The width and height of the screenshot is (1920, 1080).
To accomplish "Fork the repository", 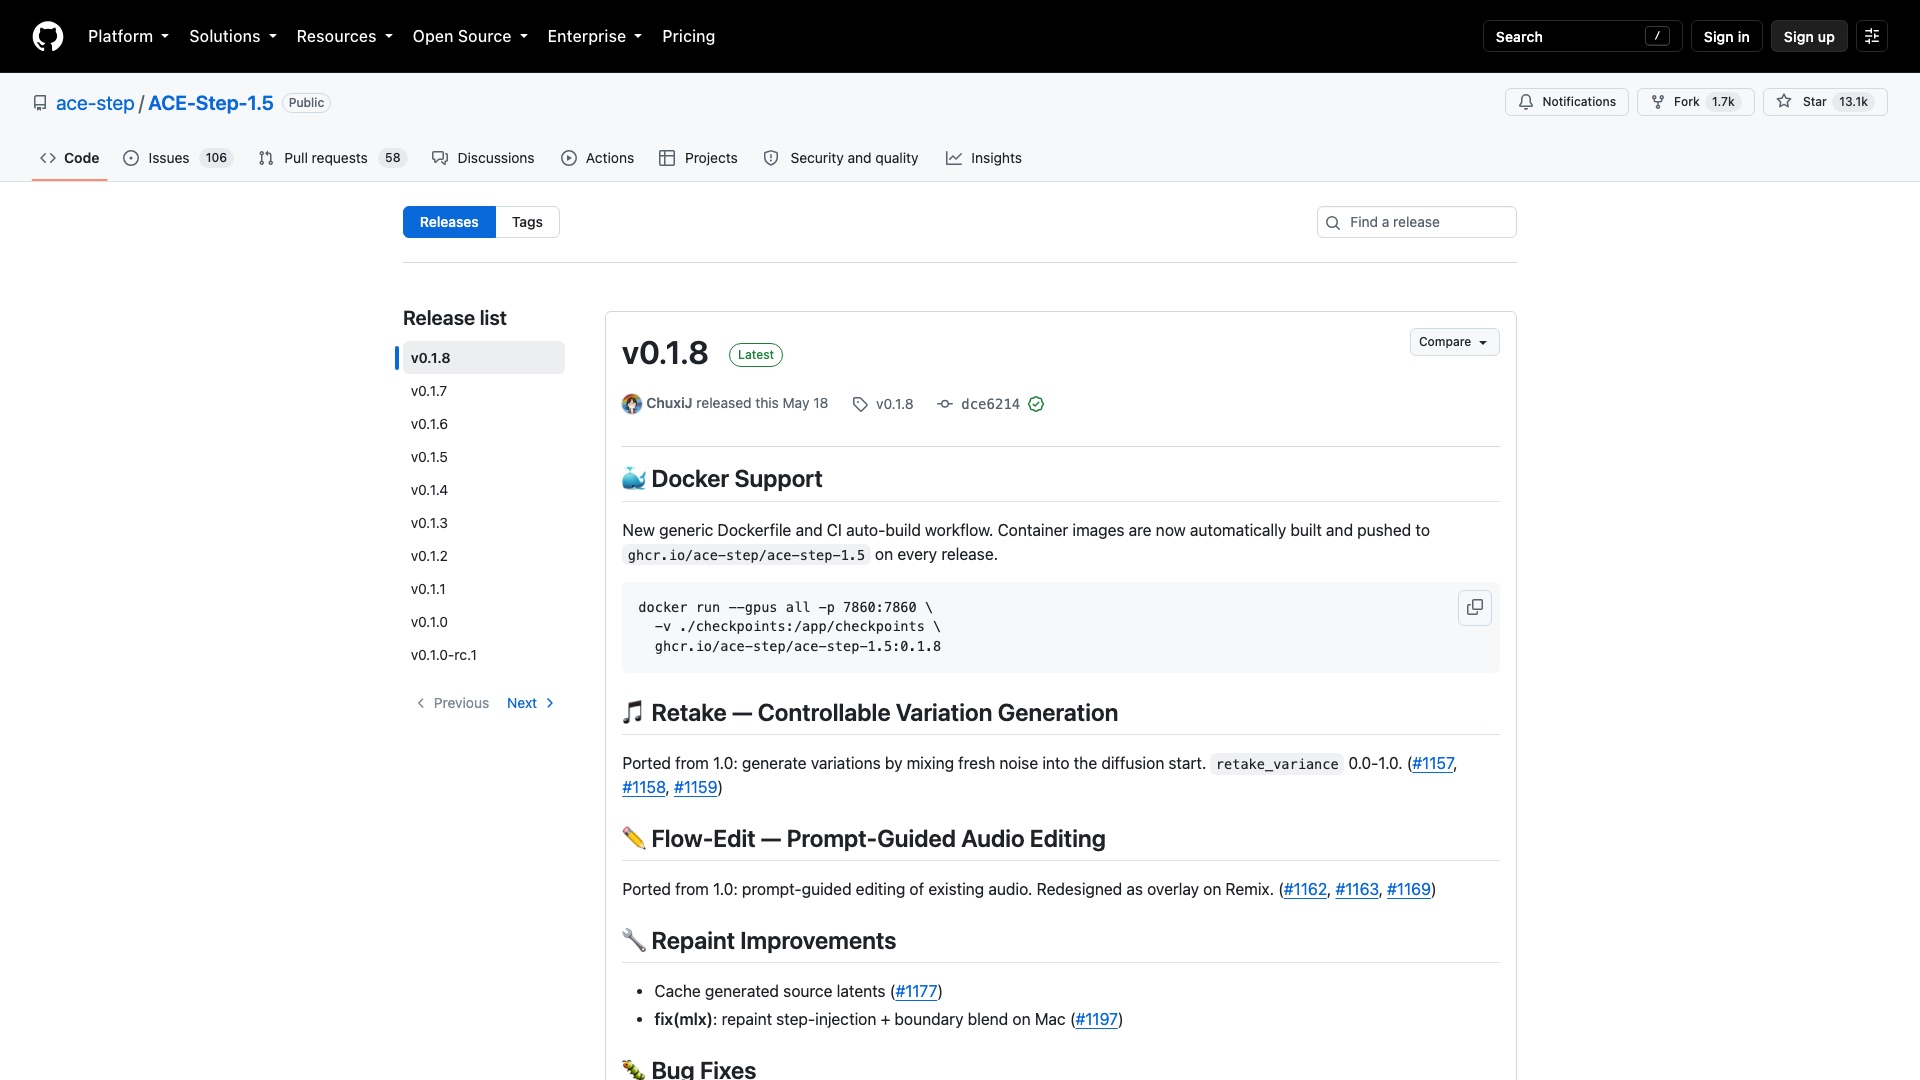I will point(1695,102).
